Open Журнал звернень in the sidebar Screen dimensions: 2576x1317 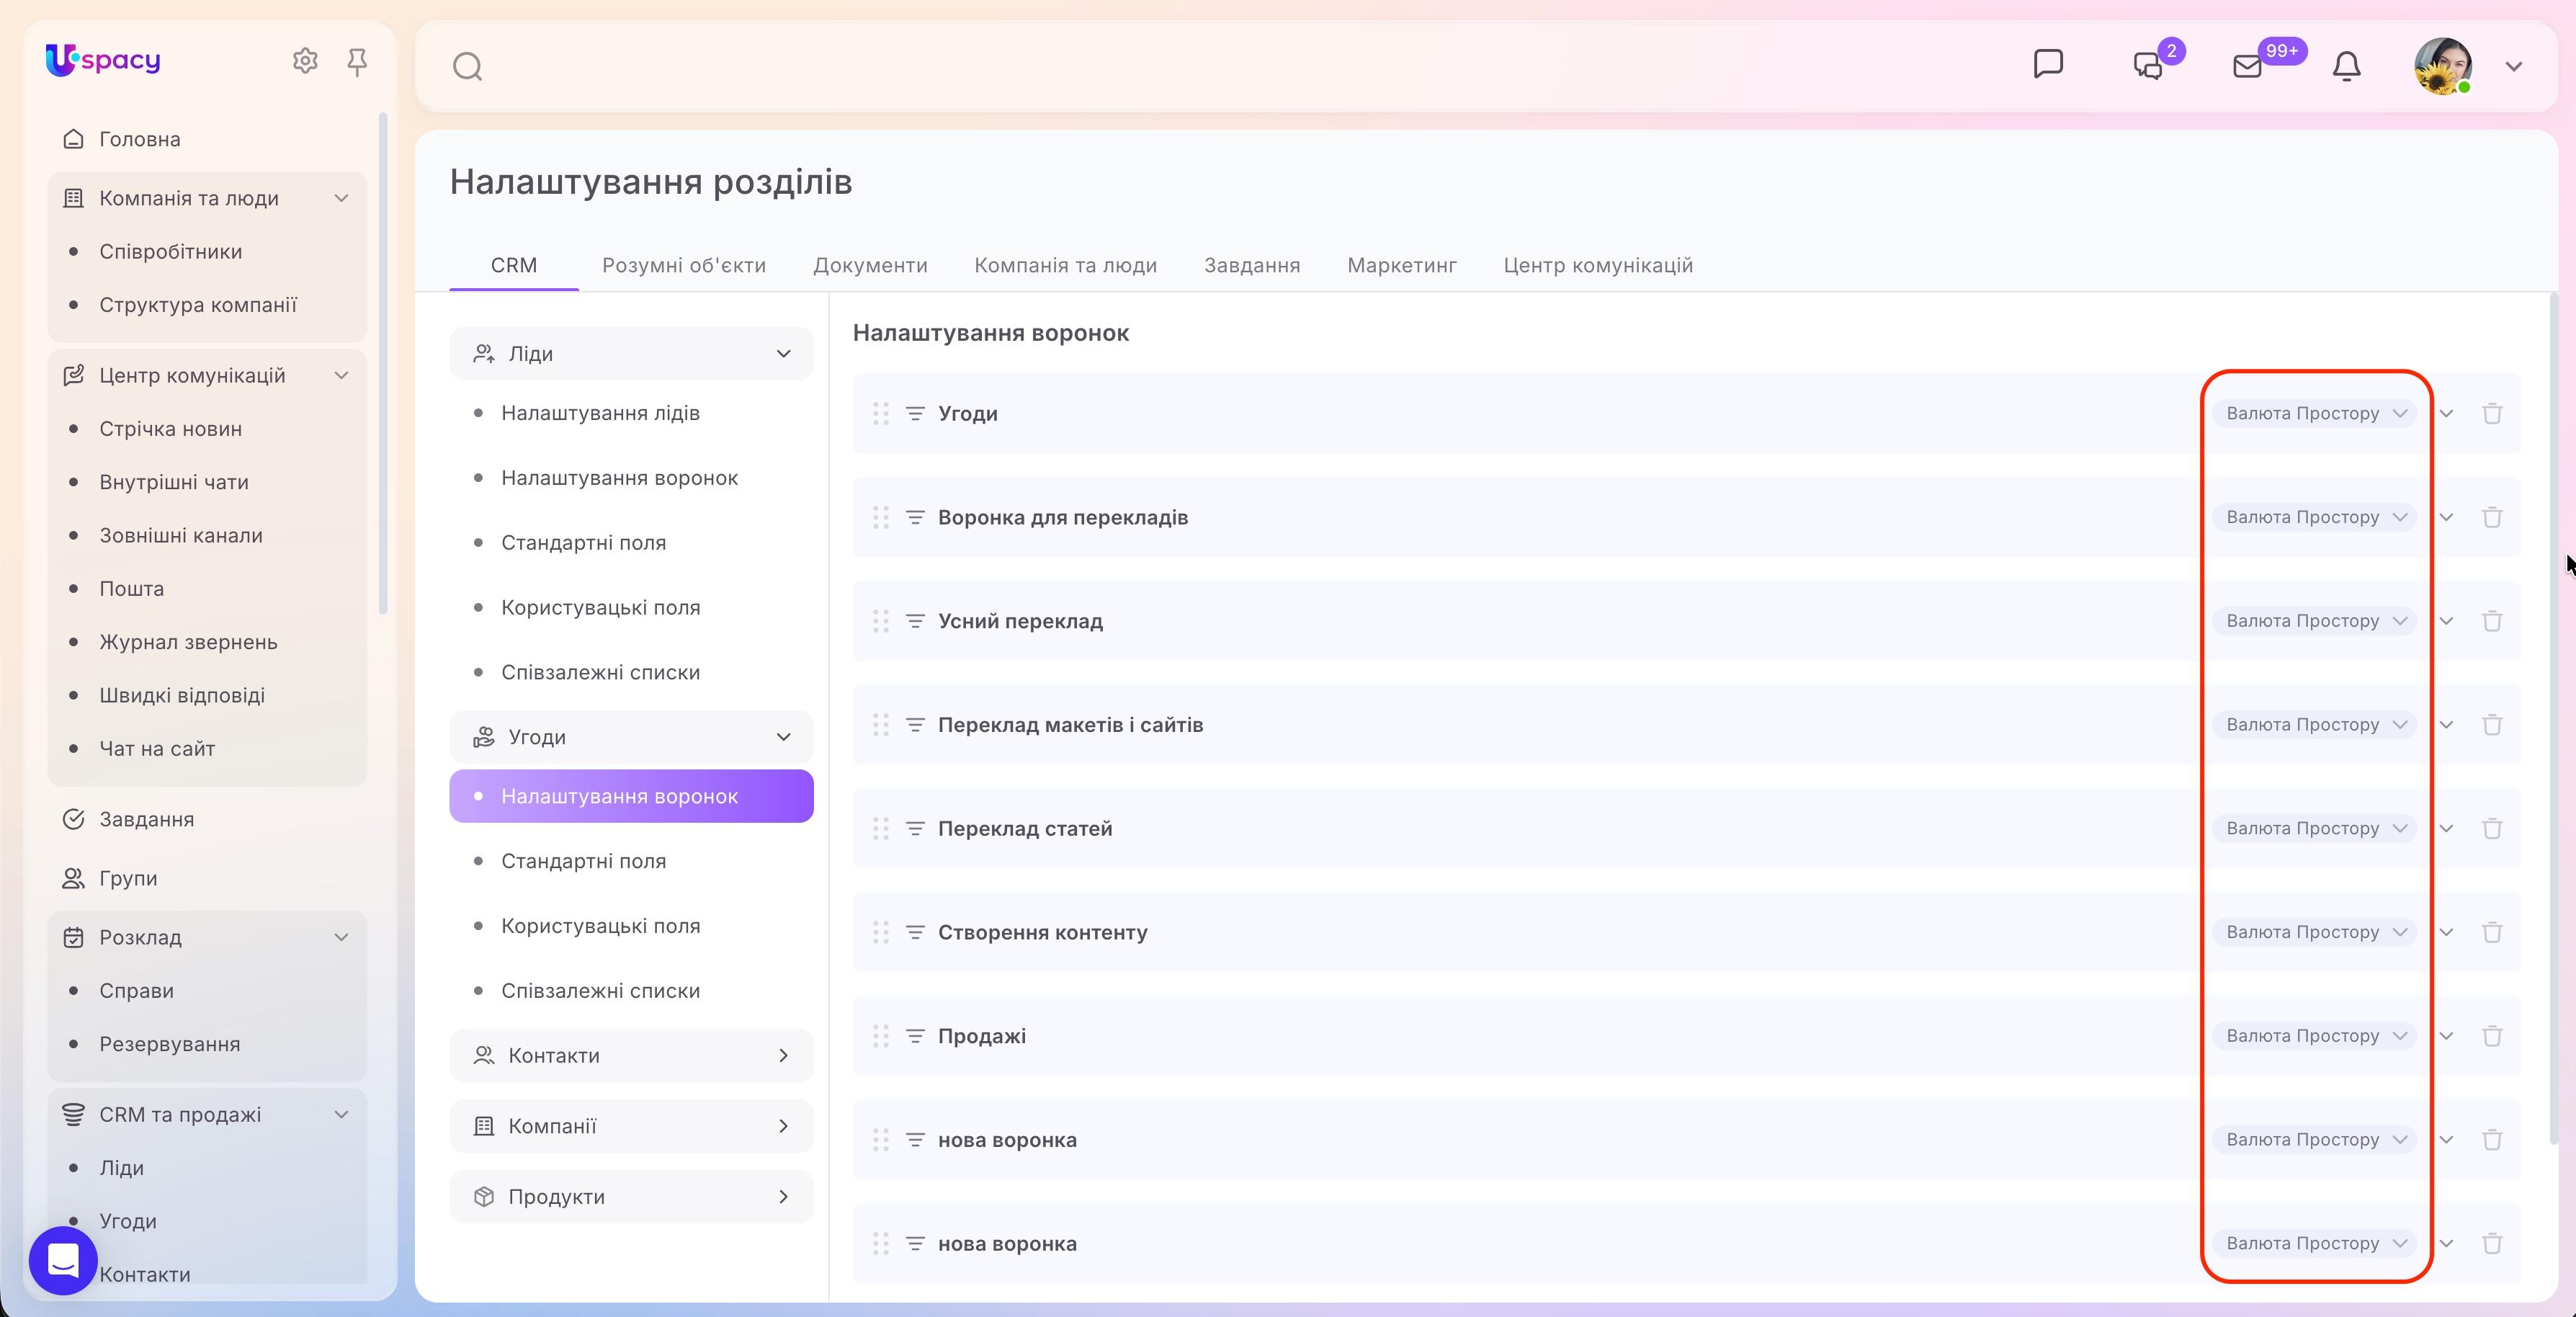(x=188, y=642)
